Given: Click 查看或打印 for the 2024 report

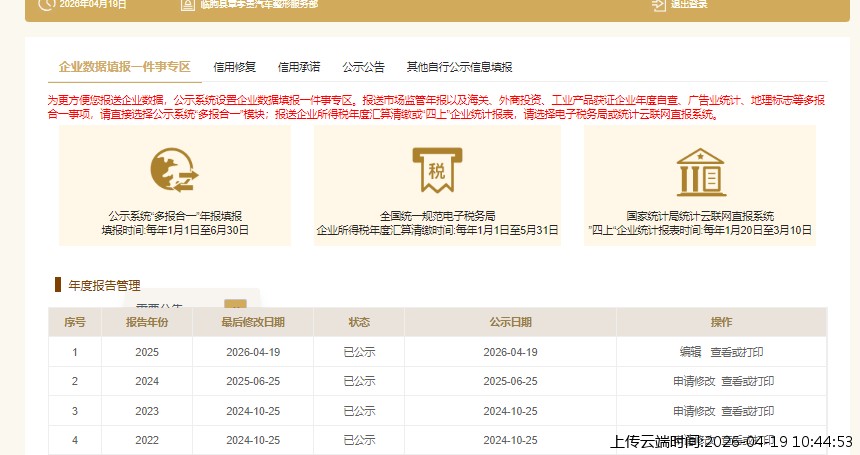Looking at the screenshot, I should (748, 381).
